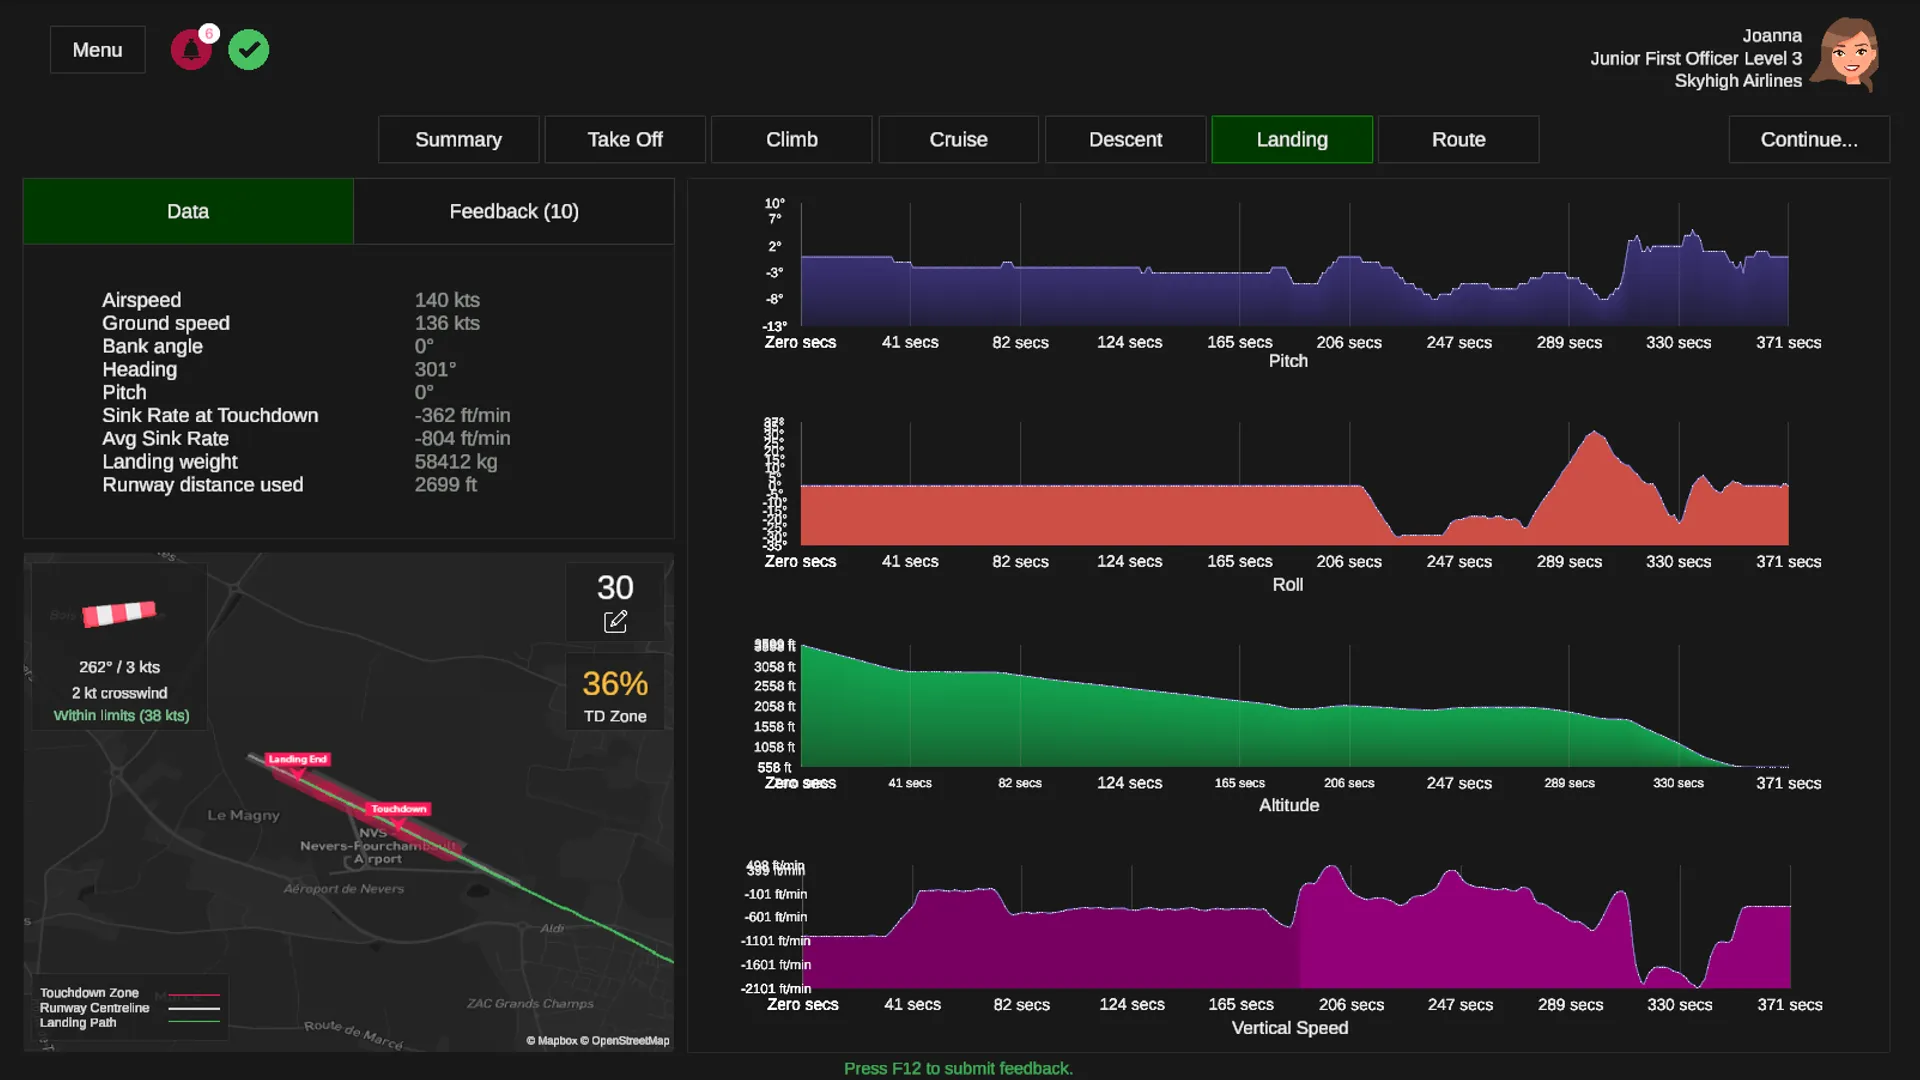Click the edit pencil icon under 30
The height and width of the screenshot is (1080, 1920).
(615, 622)
